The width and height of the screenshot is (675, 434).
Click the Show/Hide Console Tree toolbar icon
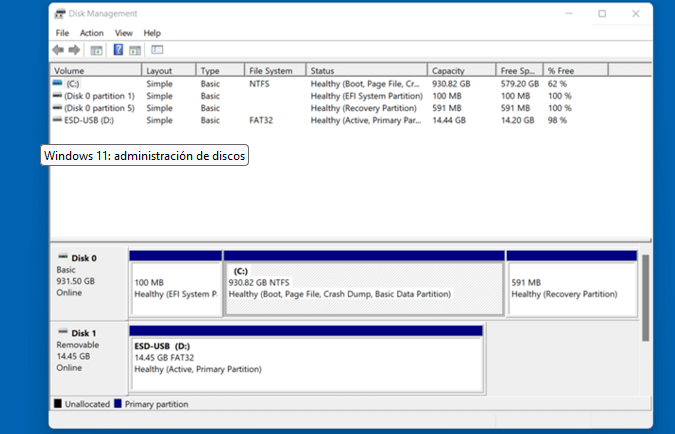[x=96, y=50]
